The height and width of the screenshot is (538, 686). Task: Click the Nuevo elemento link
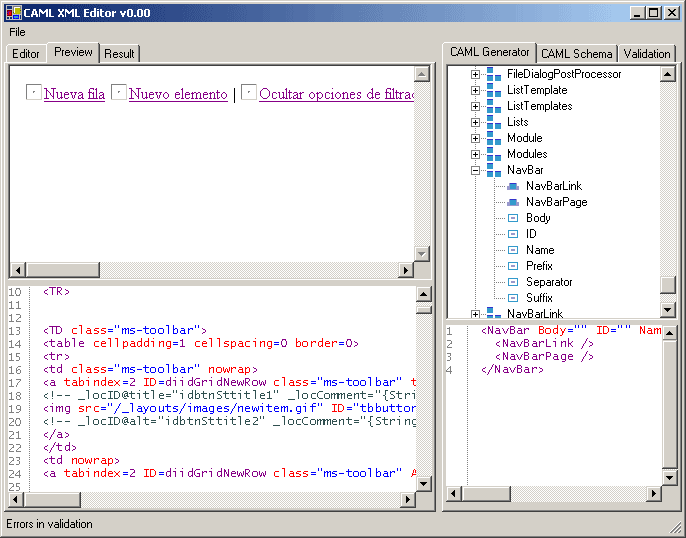coord(178,94)
